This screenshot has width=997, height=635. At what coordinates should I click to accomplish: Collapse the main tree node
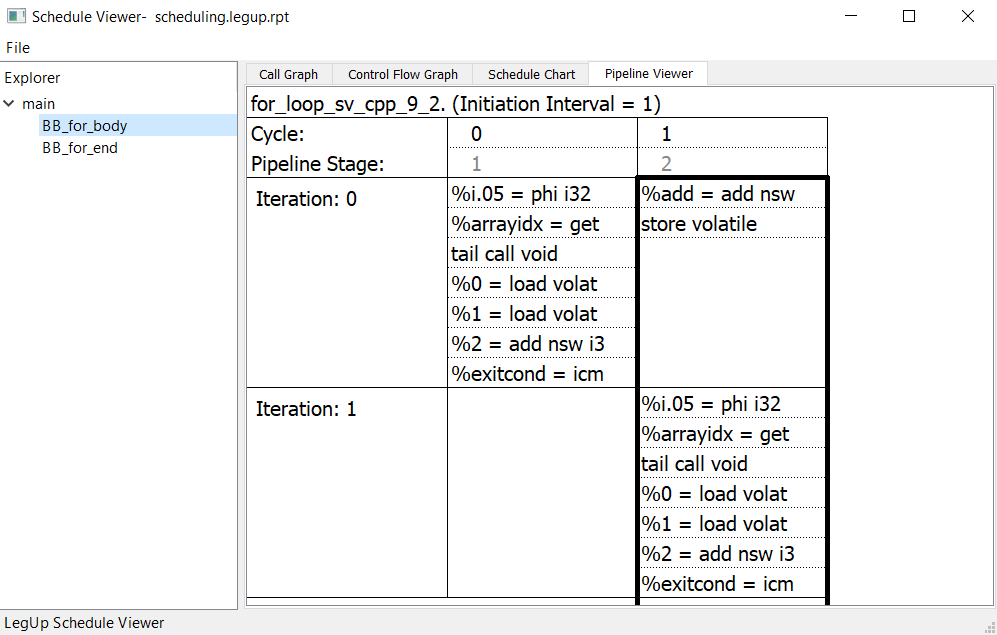tap(9, 104)
